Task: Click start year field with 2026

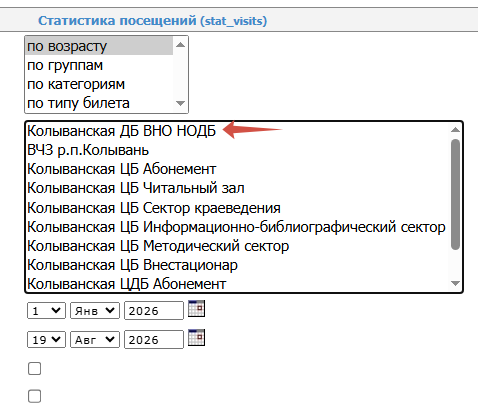Action: click(x=154, y=311)
